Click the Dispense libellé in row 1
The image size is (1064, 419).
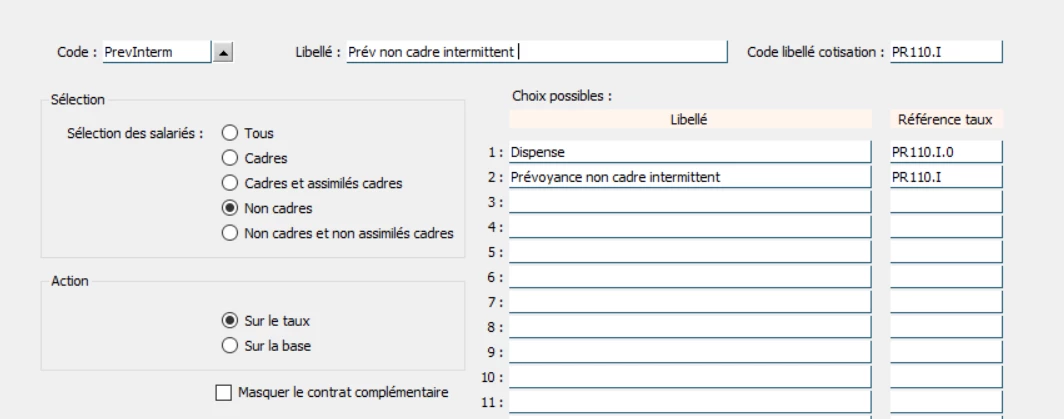point(690,153)
